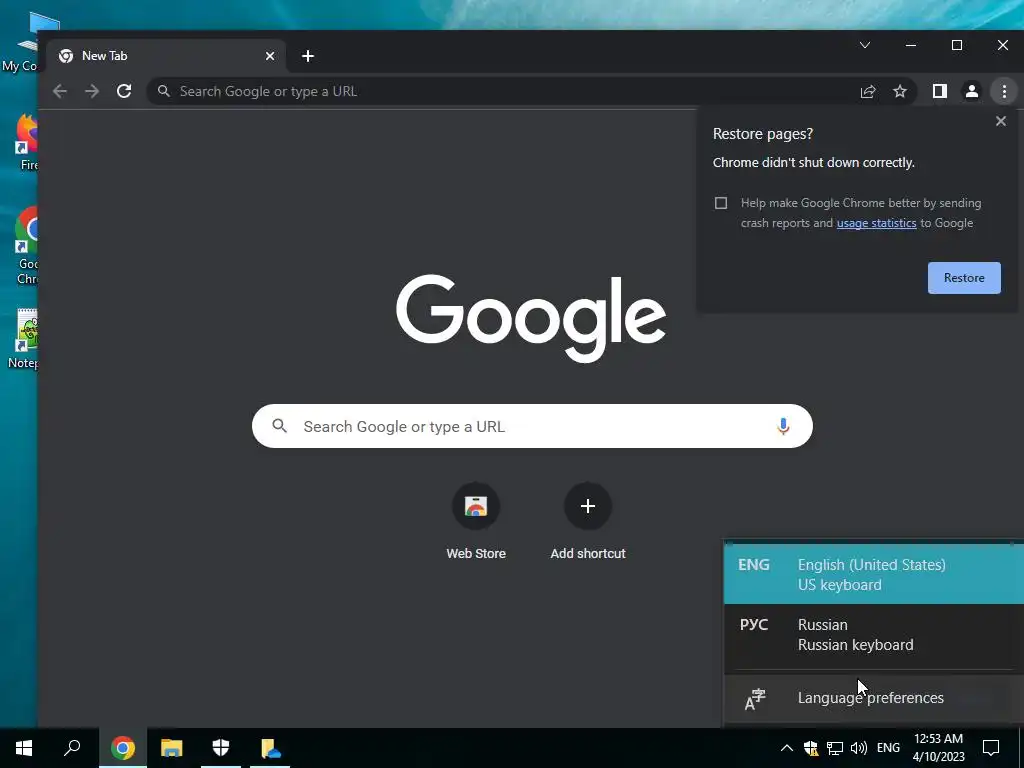1024x768 pixels.
Task: Select the New Tab tab
Action: (x=167, y=56)
